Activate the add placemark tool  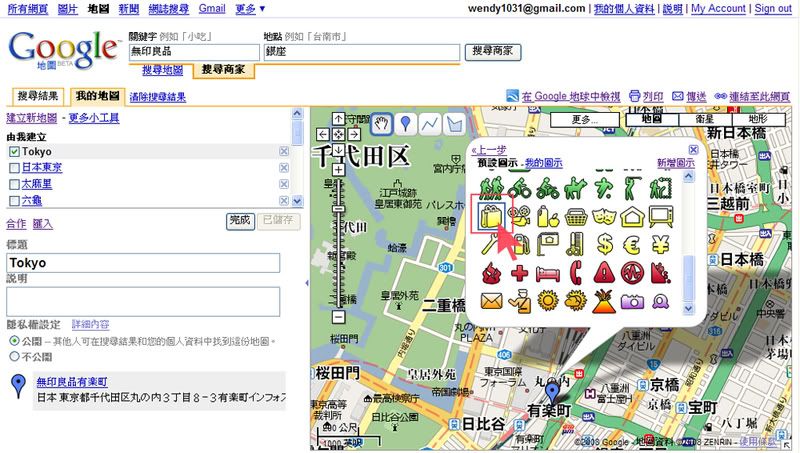point(405,124)
